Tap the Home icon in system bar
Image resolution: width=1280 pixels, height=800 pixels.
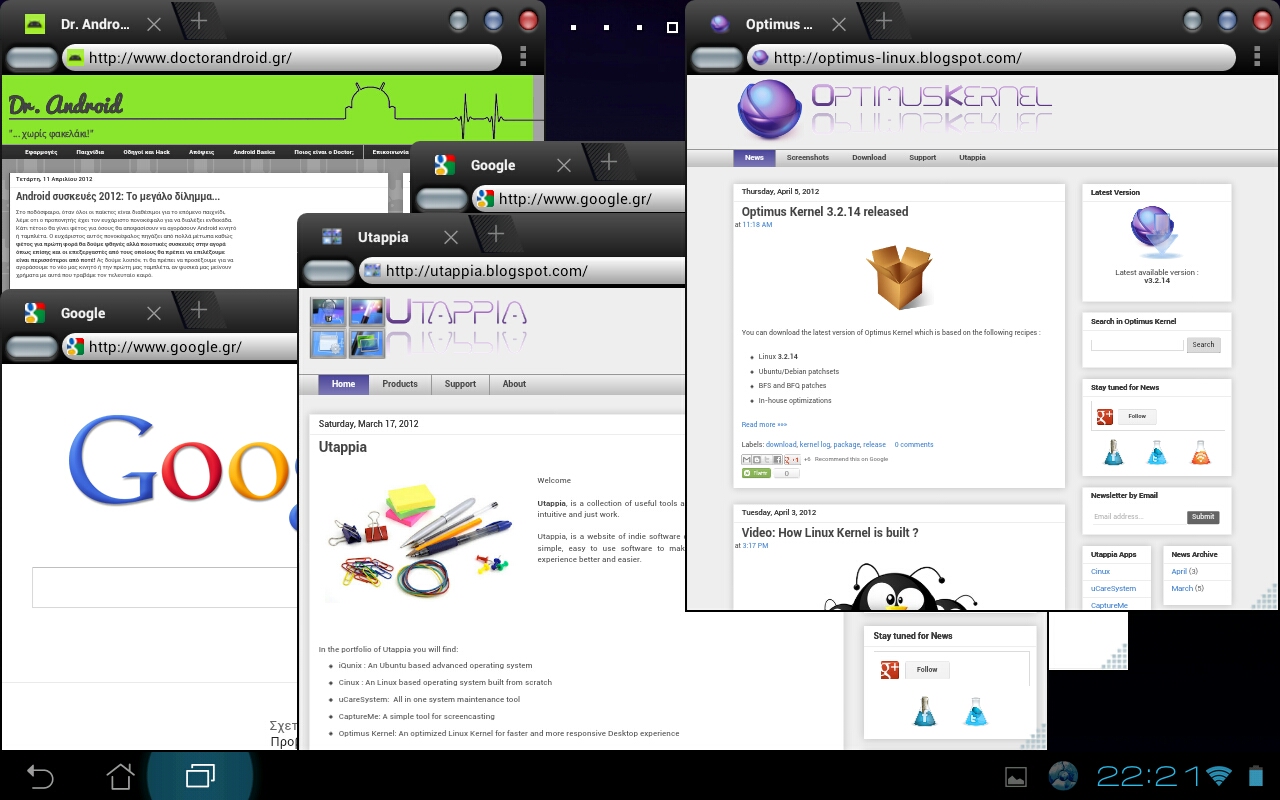click(x=120, y=775)
